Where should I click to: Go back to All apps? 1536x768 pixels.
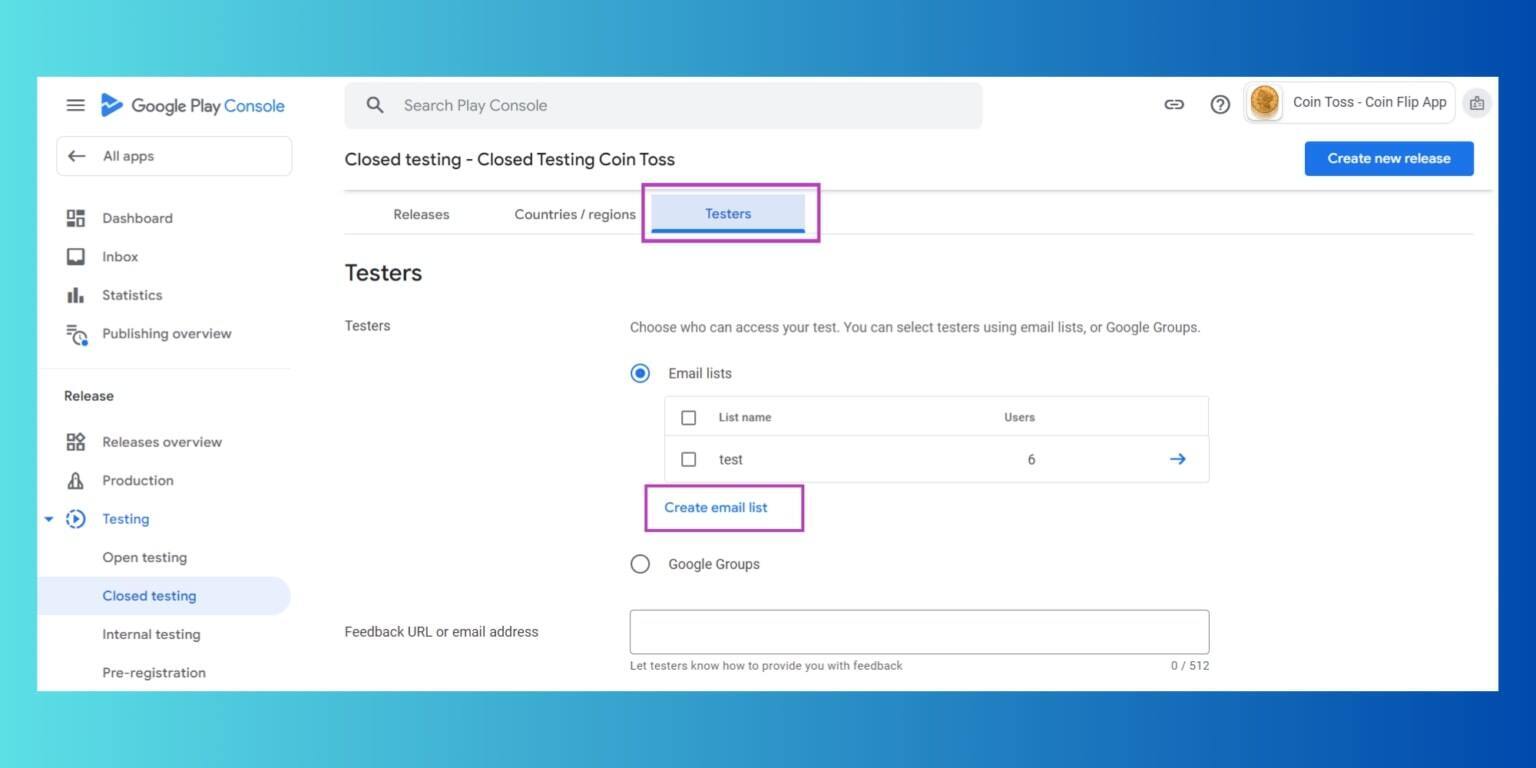tap(174, 156)
